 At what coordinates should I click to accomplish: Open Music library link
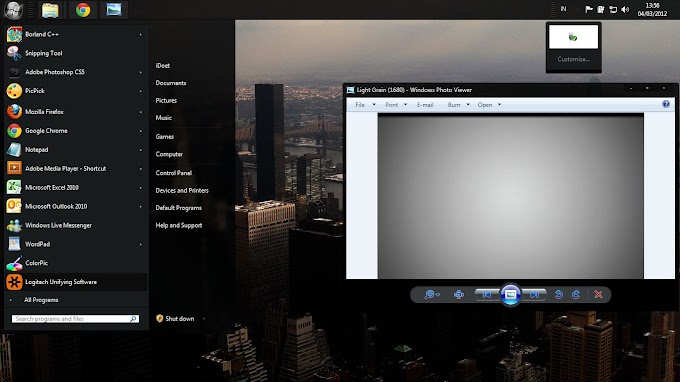[163, 118]
